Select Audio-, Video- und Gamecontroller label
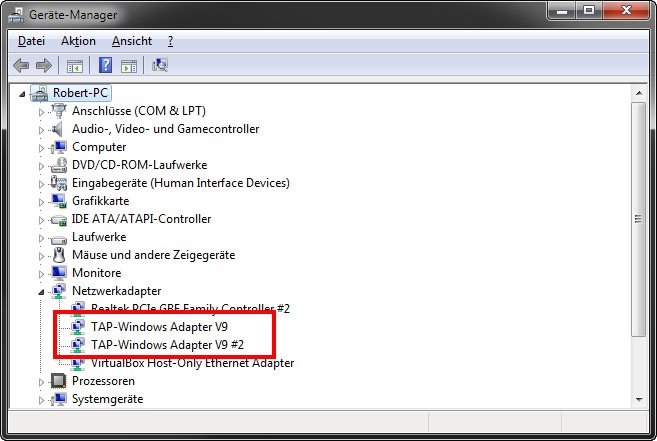657x441 pixels. tap(166, 129)
